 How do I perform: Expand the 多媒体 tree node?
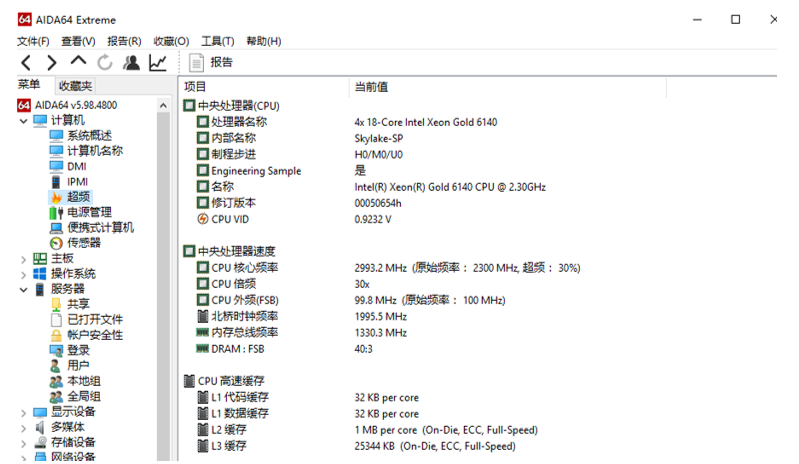tap(23, 428)
